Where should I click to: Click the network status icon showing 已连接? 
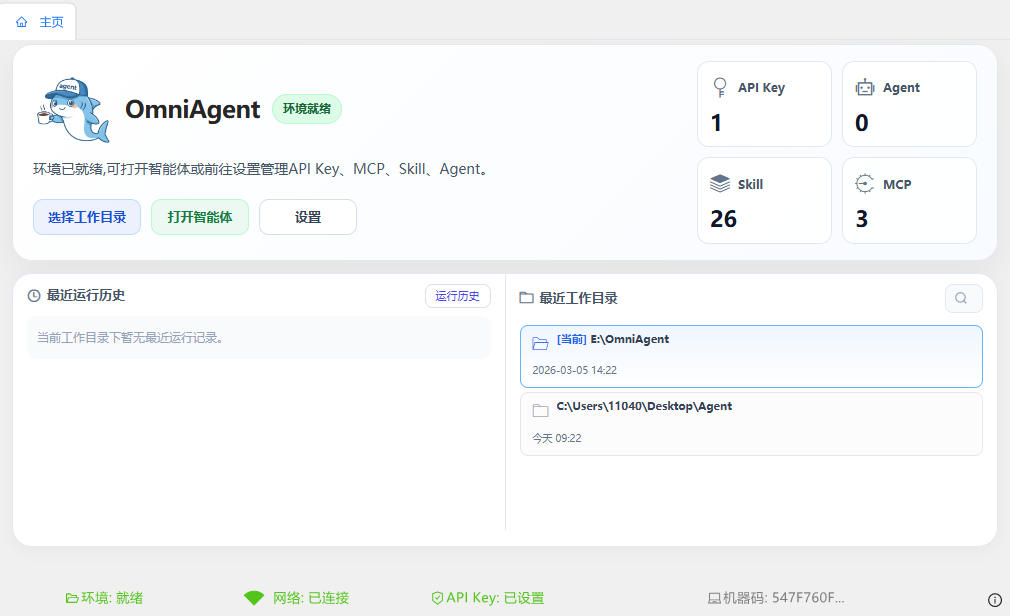pyautogui.click(x=254, y=597)
